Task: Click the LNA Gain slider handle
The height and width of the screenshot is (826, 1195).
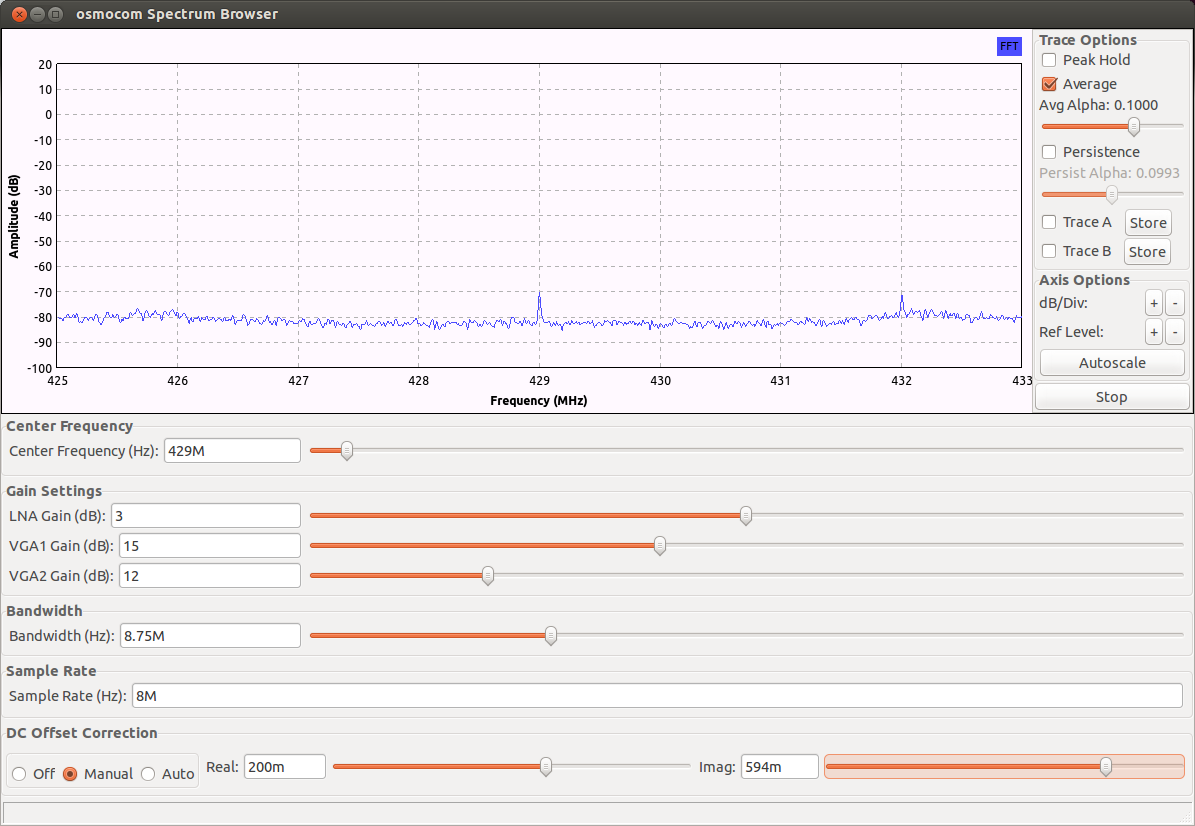Action: 746,516
